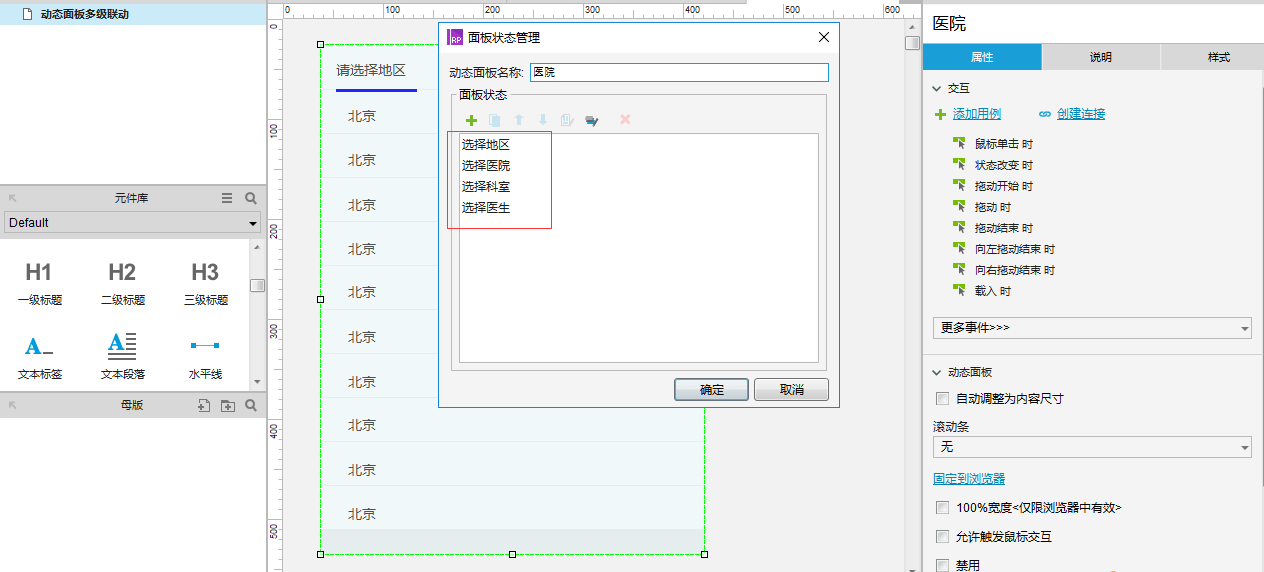Click the page icon of 动态面板多级联动
This screenshot has width=1264, height=572.
tap(28, 14)
